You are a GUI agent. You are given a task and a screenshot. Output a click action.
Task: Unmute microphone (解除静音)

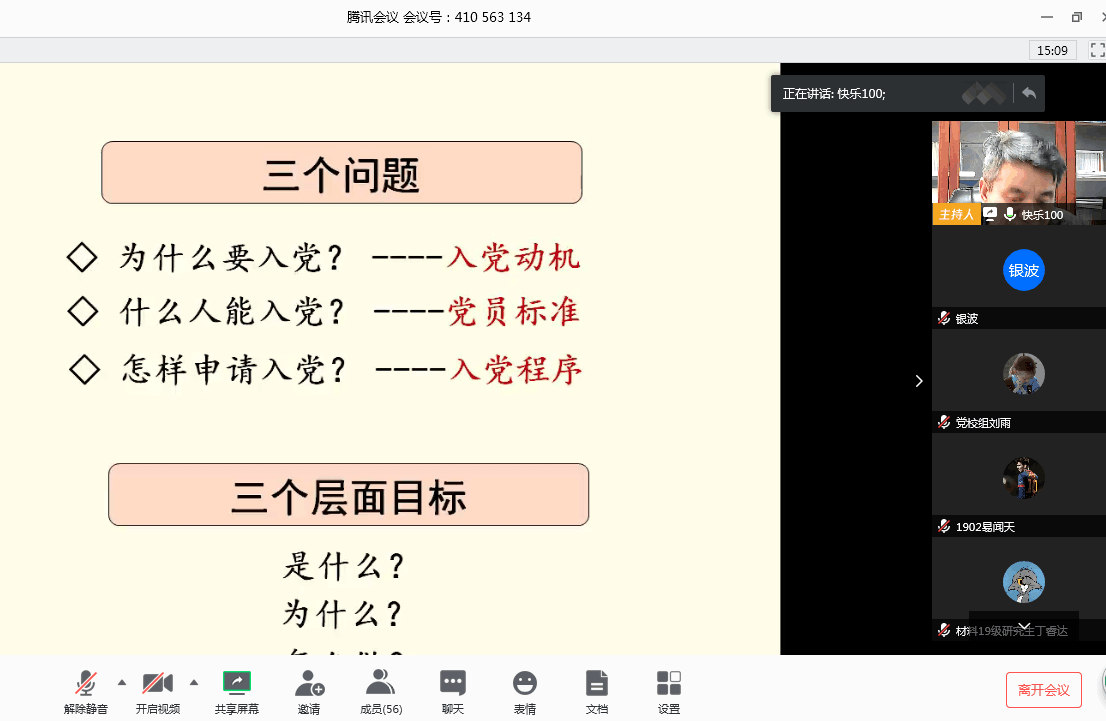click(x=86, y=690)
